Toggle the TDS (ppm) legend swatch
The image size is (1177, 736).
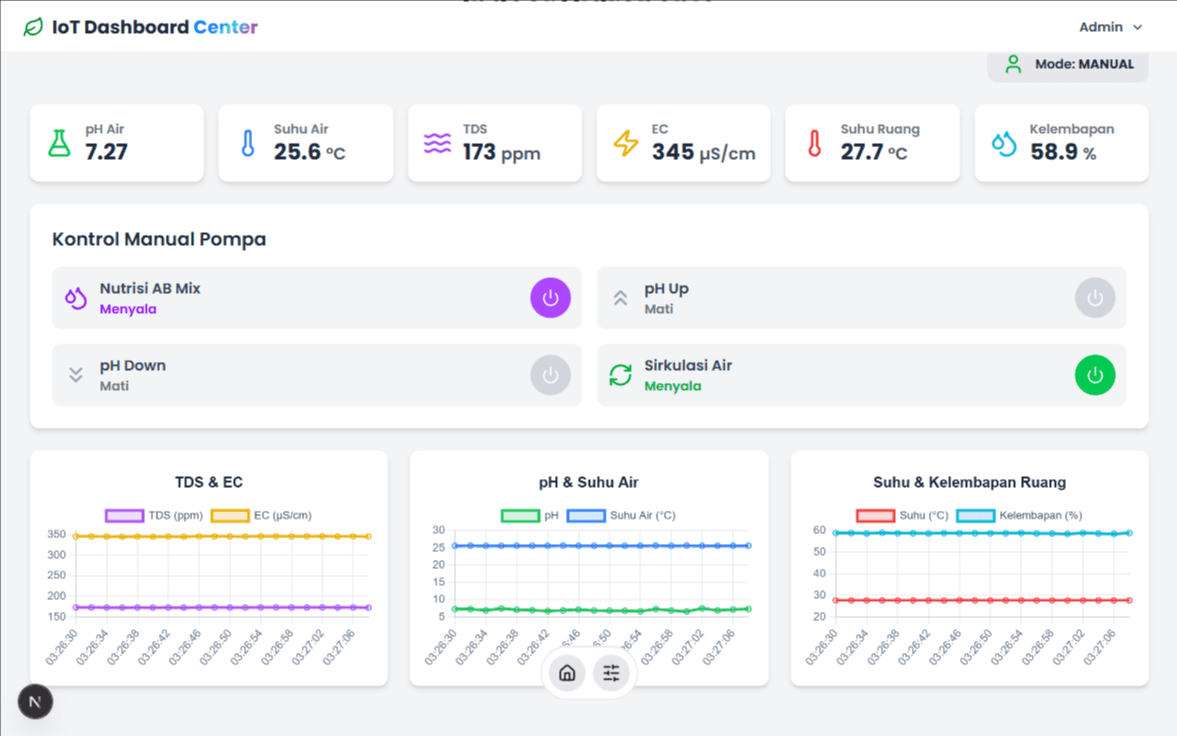125,515
